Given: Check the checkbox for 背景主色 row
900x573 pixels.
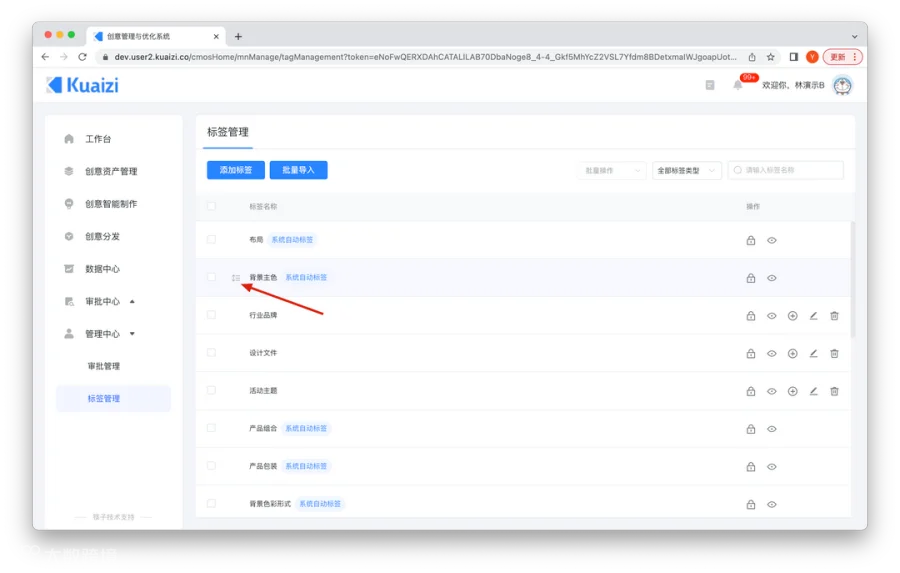Looking at the screenshot, I should coord(211,277).
